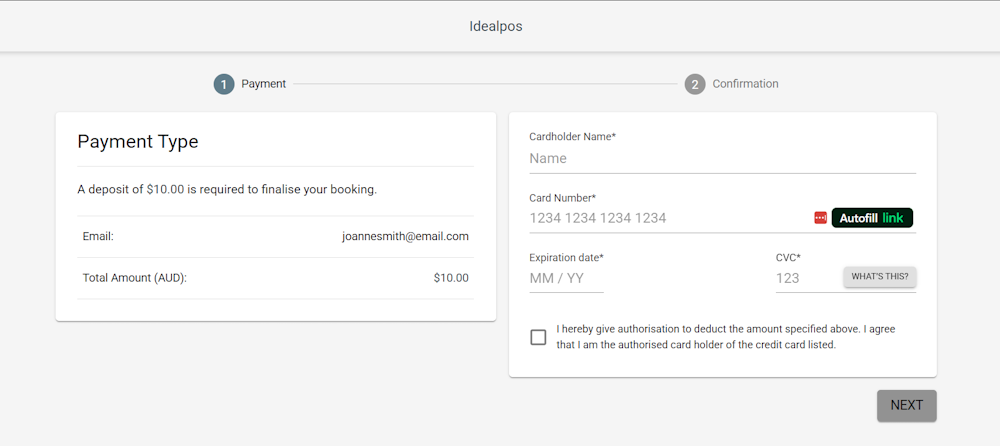This screenshot has width=1000, height=446.
Task: Click the CVC input field
Action: (x=806, y=278)
